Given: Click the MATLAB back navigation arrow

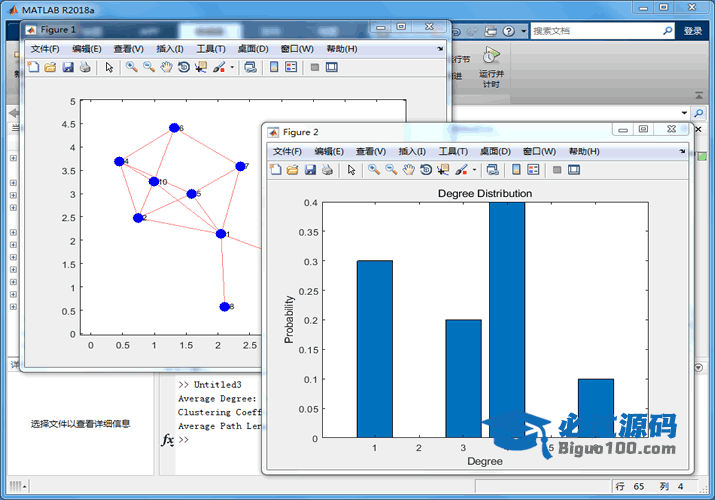Looking at the screenshot, I should pyautogui.click(x=14, y=113).
